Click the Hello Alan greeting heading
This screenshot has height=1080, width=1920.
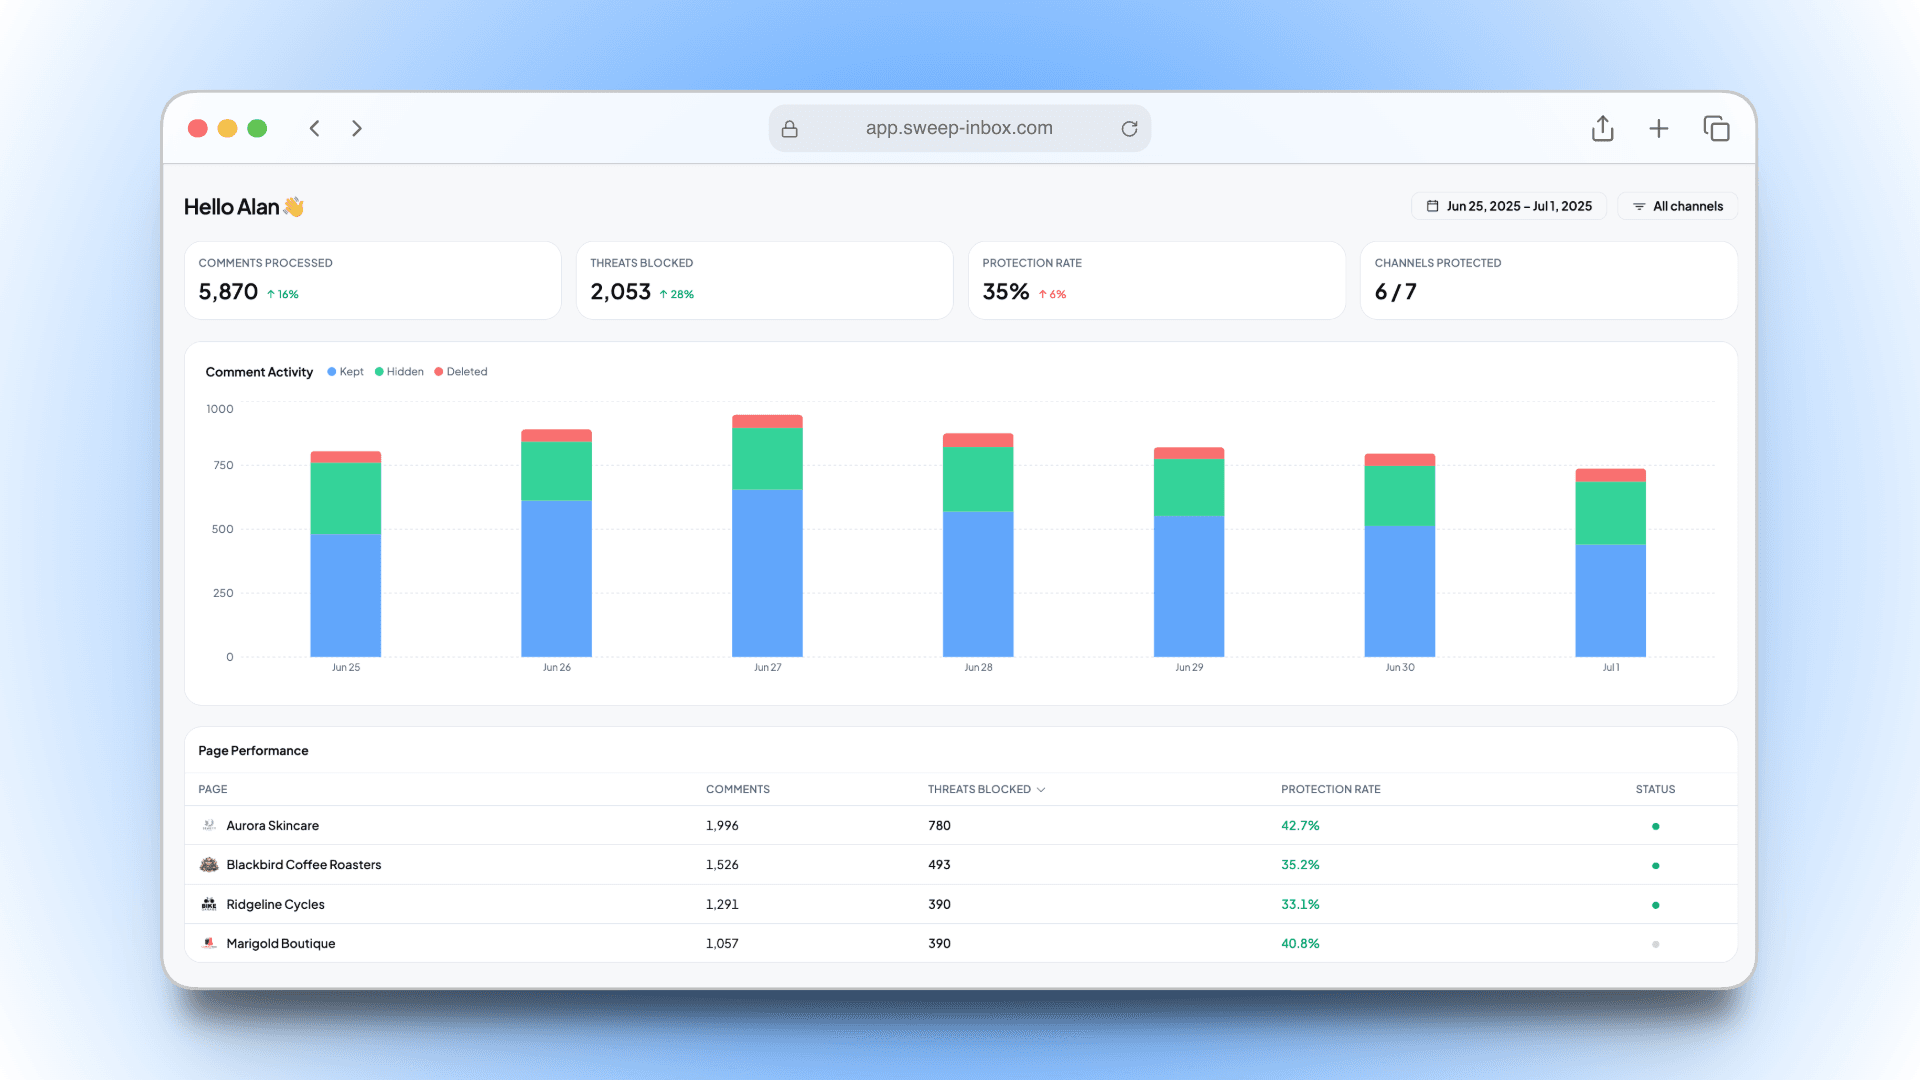244,207
